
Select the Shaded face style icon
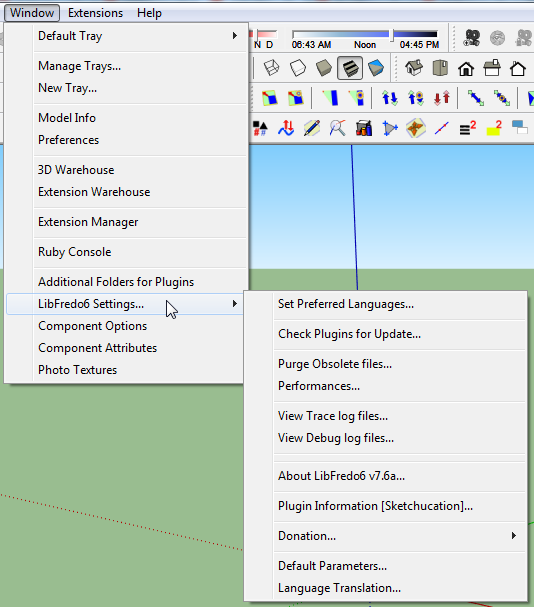tap(324, 68)
